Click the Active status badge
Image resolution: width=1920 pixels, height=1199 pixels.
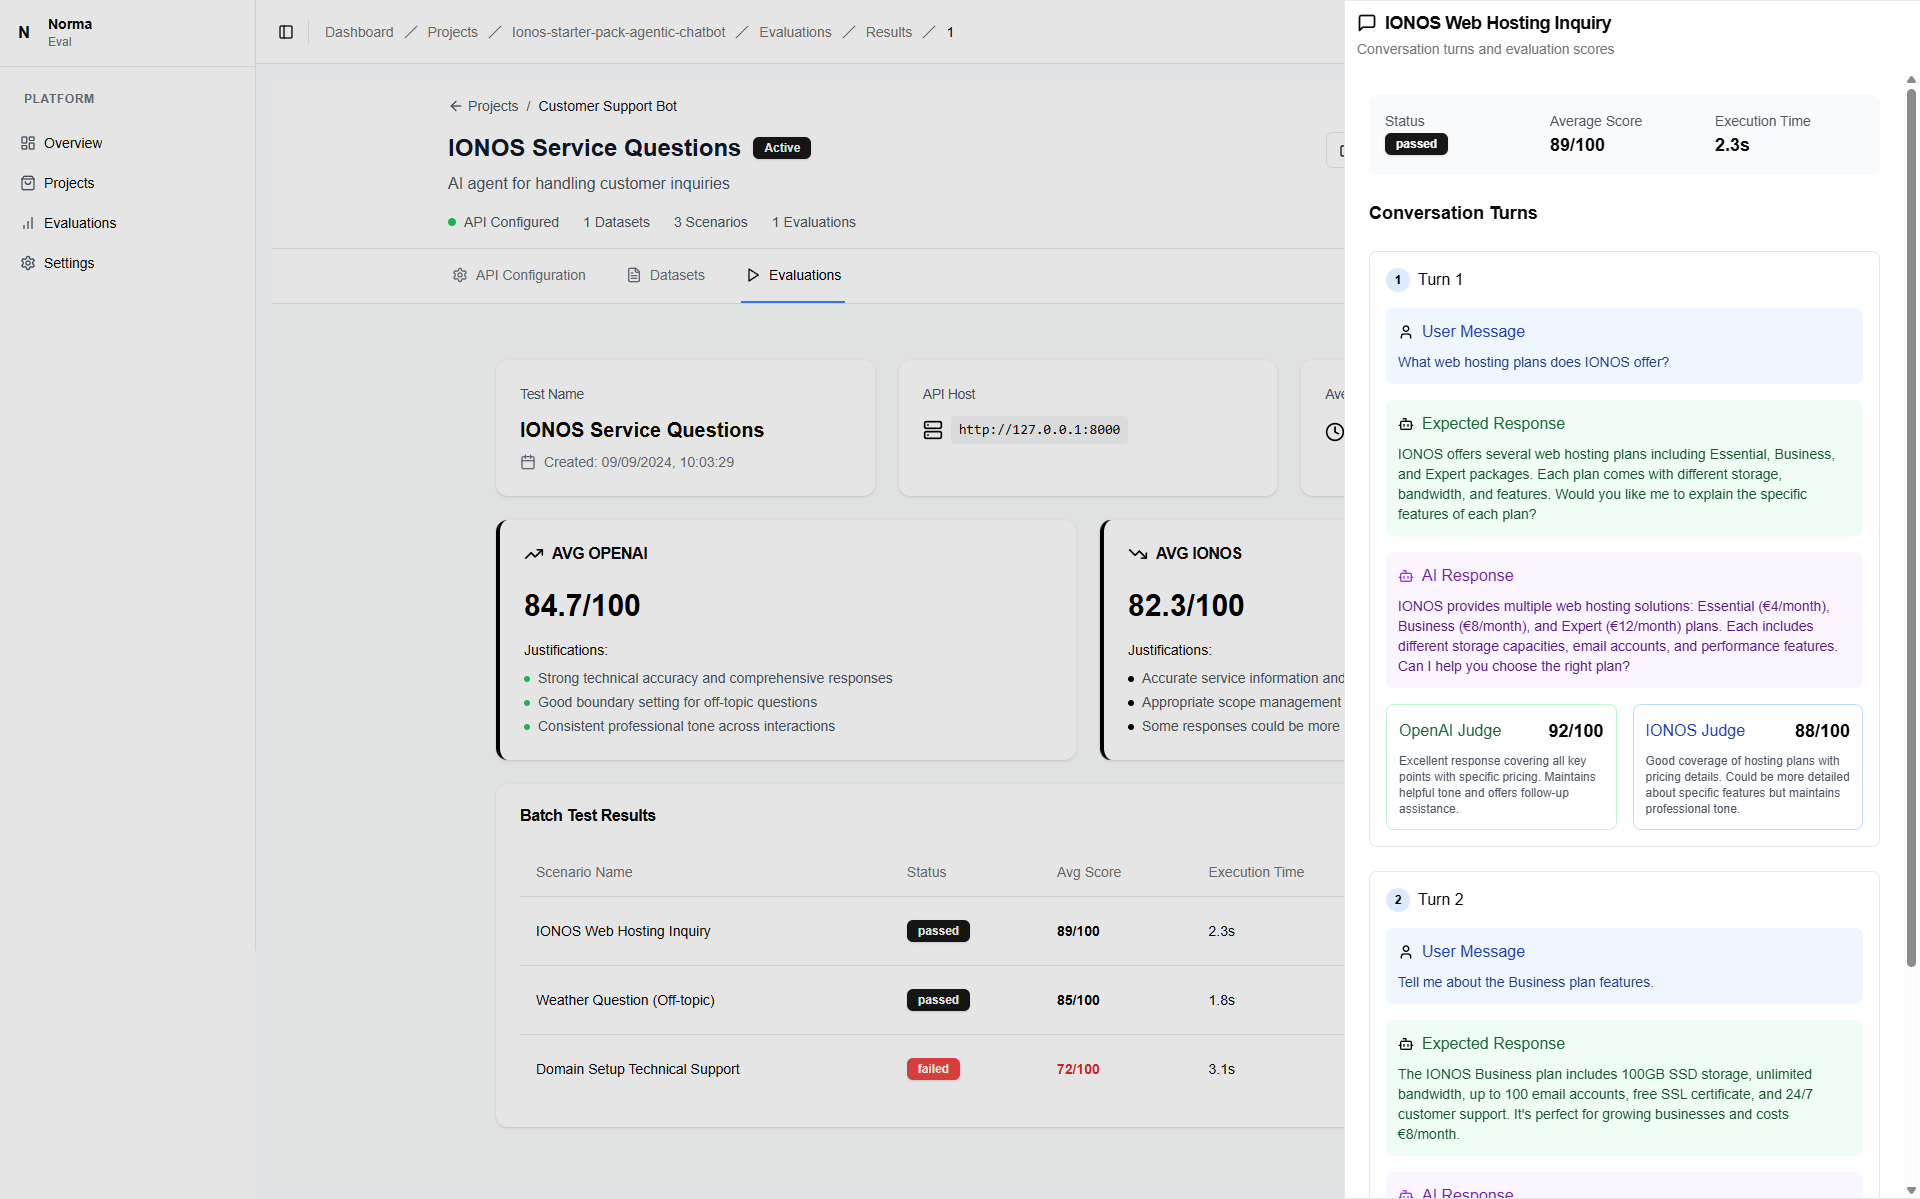[781, 147]
